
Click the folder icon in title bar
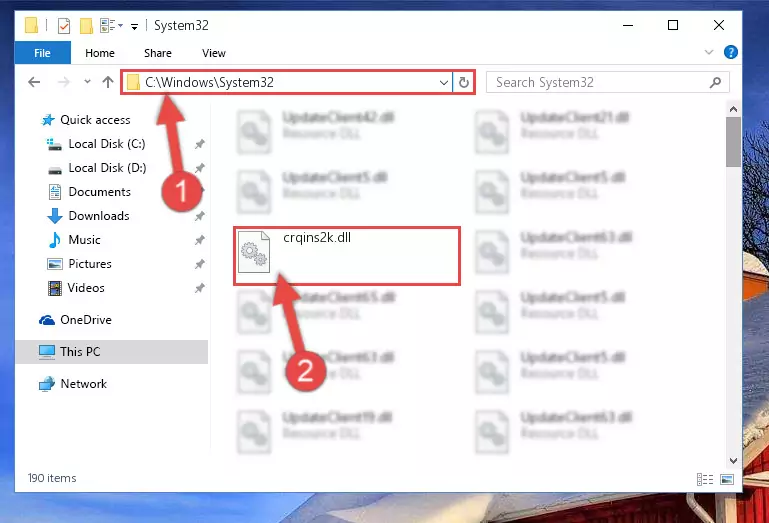click(31, 25)
